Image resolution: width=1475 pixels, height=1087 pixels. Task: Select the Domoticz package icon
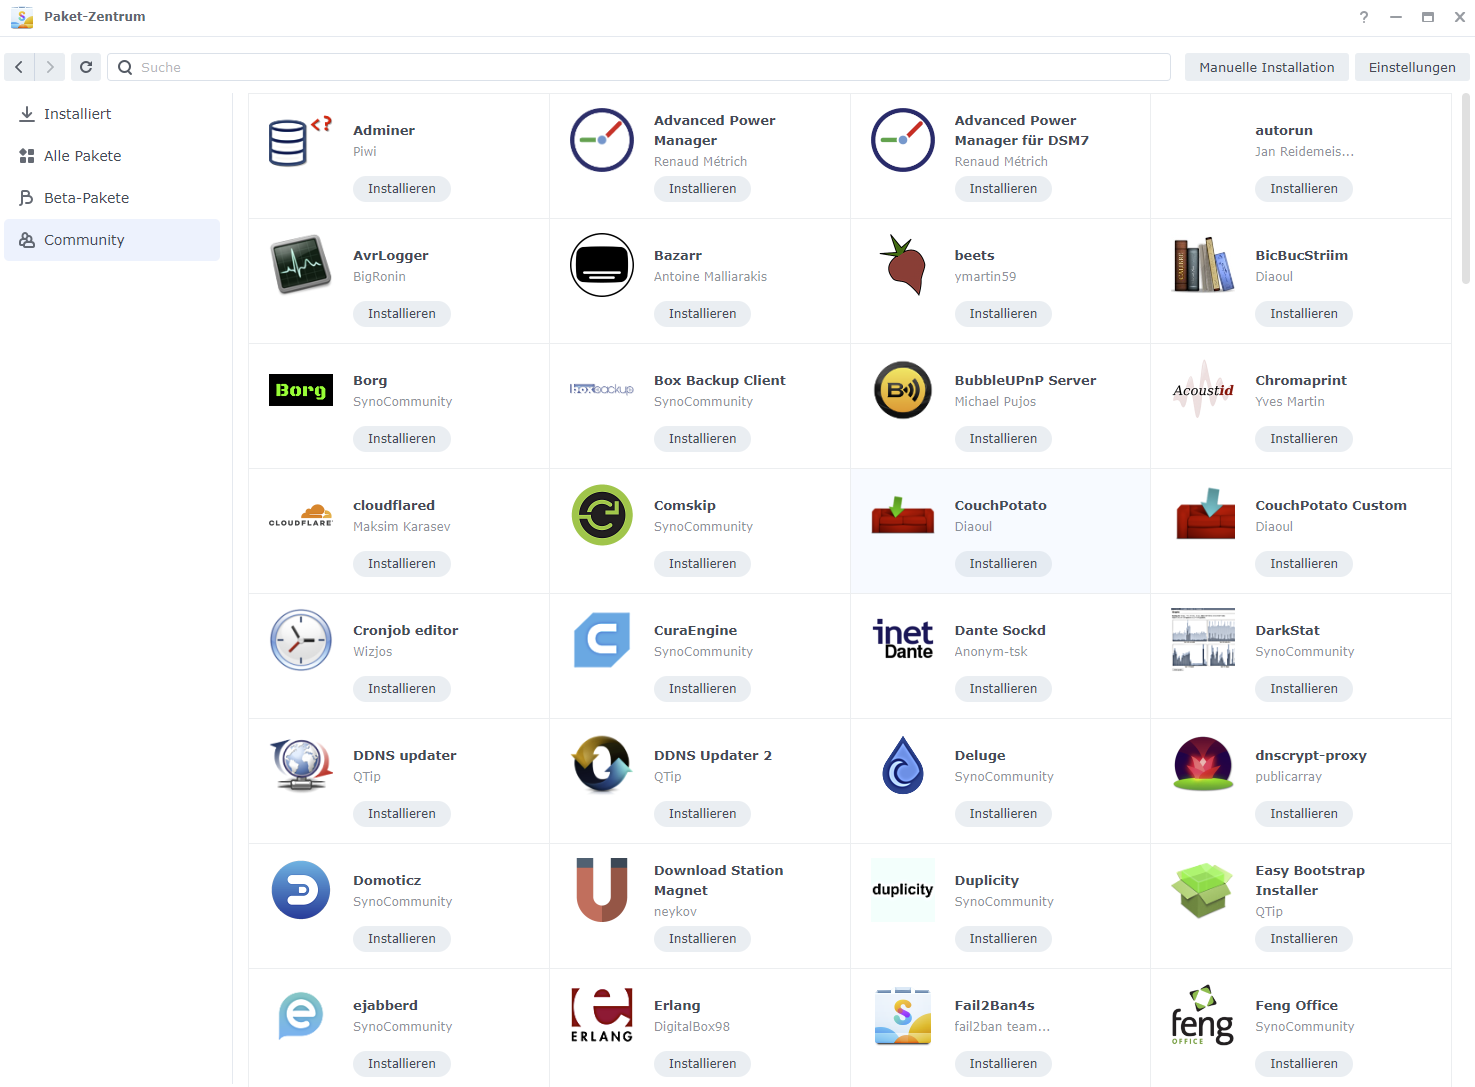[301, 890]
